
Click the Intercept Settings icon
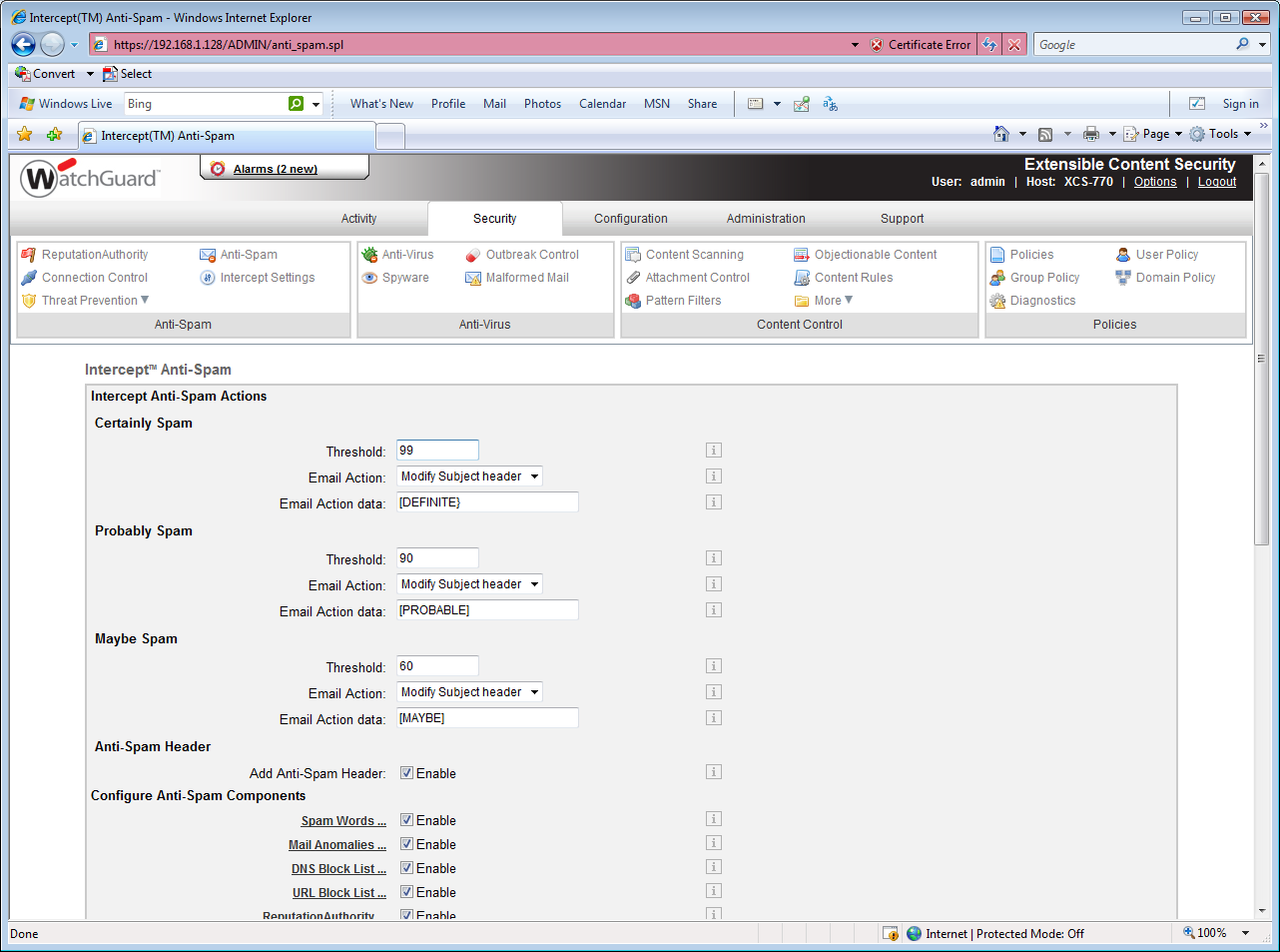[x=207, y=278]
